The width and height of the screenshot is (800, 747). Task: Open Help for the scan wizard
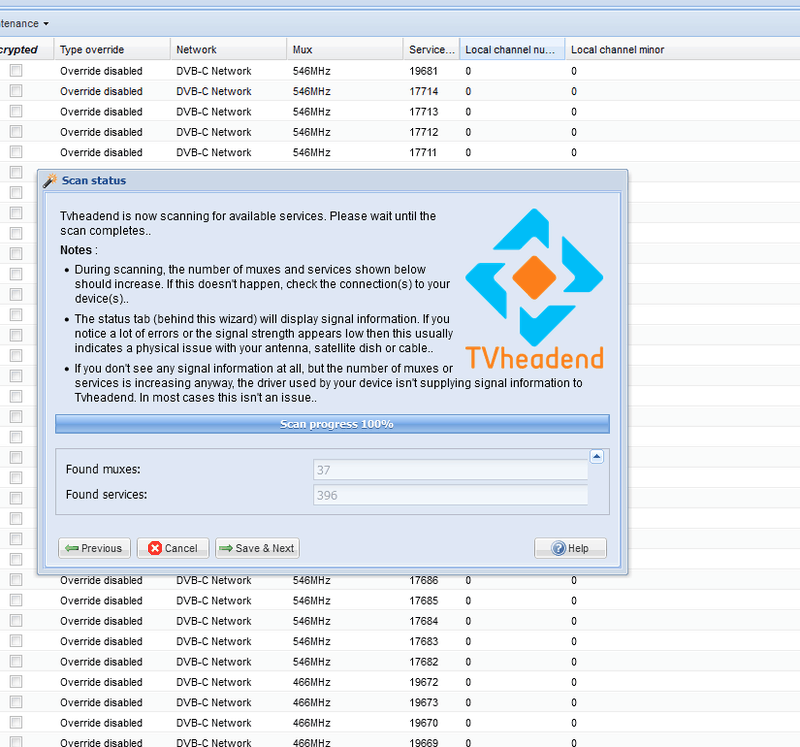(x=570, y=548)
